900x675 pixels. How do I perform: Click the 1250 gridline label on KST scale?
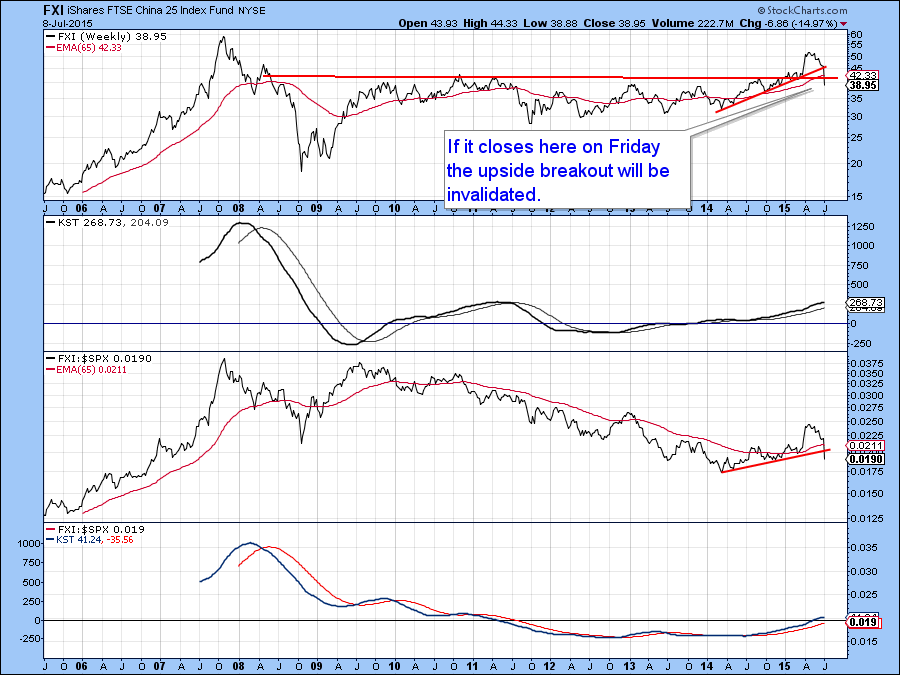click(x=863, y=227)
